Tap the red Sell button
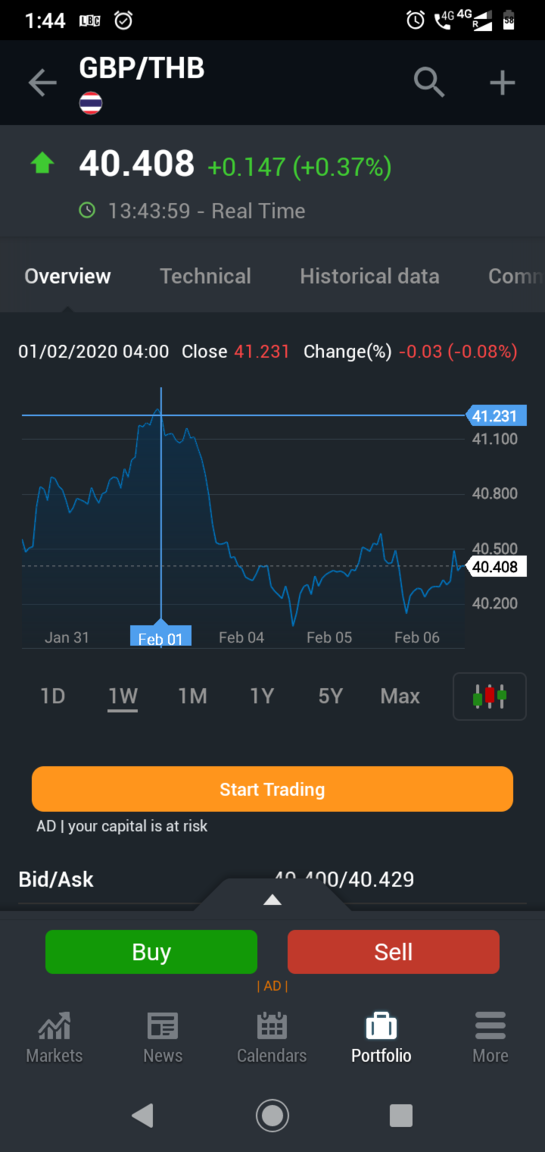Image resolution: width=545 pixels, height=1152 pixels. [393, 952]
